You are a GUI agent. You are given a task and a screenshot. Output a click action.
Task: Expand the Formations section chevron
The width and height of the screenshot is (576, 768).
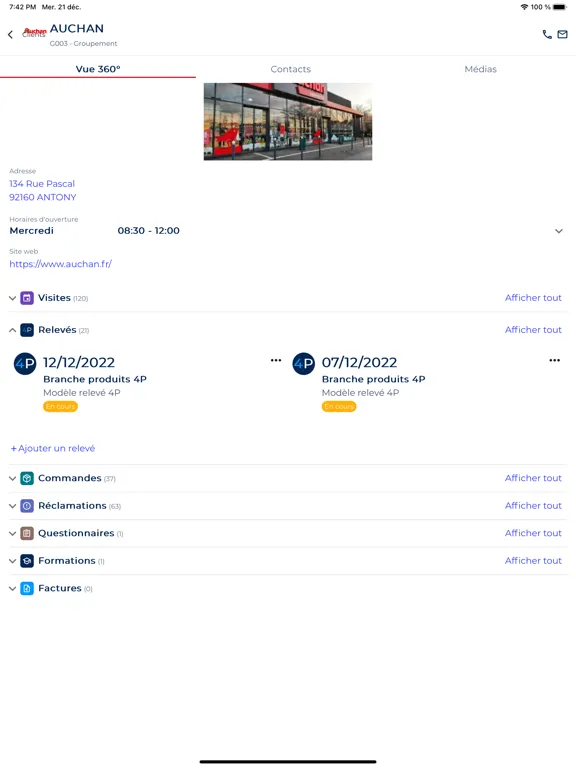pyautogui.click(x=12, y=561)
